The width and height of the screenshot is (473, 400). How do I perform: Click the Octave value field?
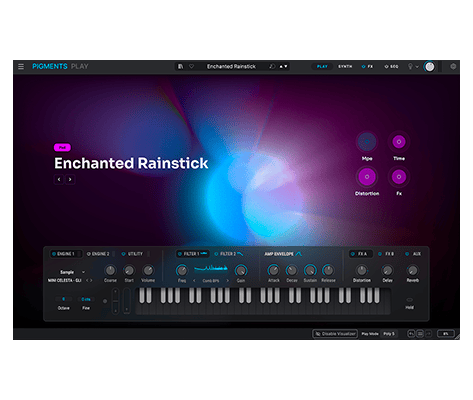click(63, 299)
